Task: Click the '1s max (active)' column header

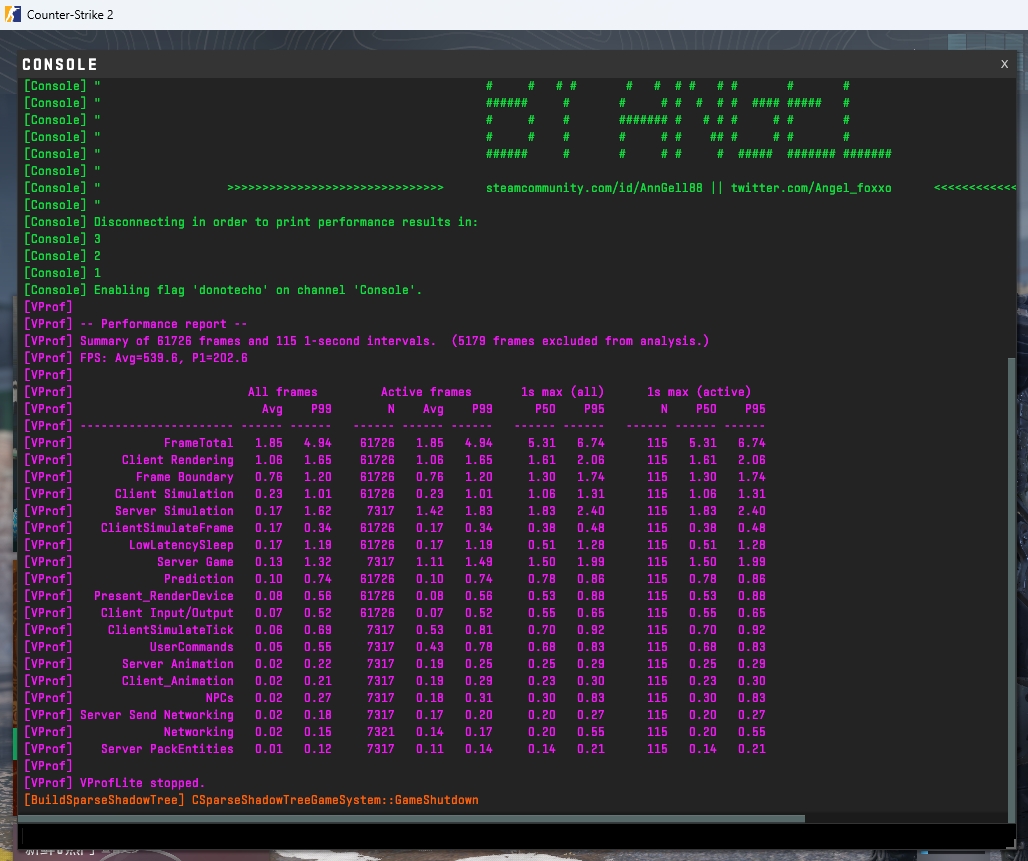Action: tap(699, 392)
